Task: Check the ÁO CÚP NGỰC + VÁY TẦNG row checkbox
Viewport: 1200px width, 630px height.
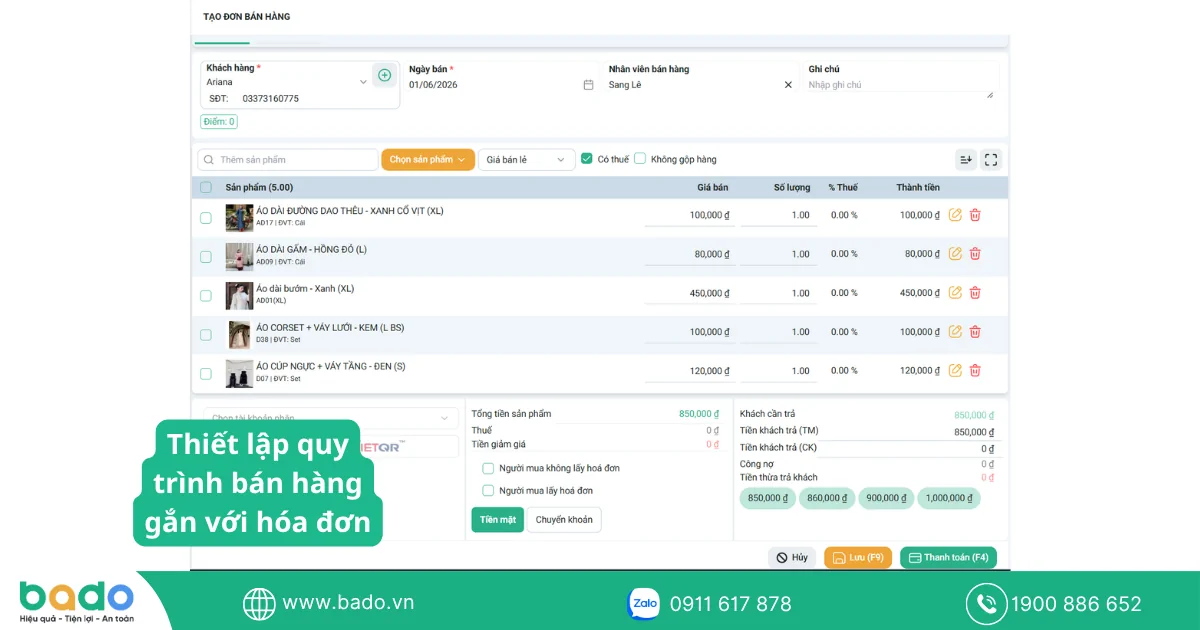Action: coord(206,374)
